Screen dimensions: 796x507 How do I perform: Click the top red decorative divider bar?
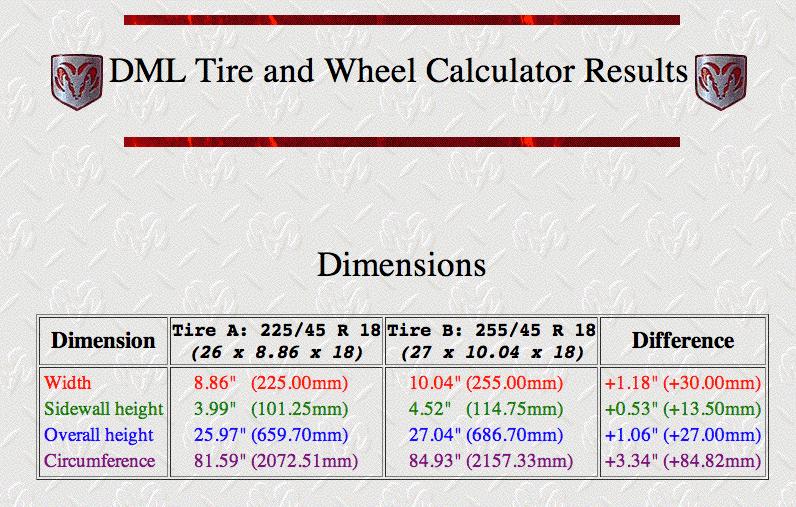coord(401,20)
